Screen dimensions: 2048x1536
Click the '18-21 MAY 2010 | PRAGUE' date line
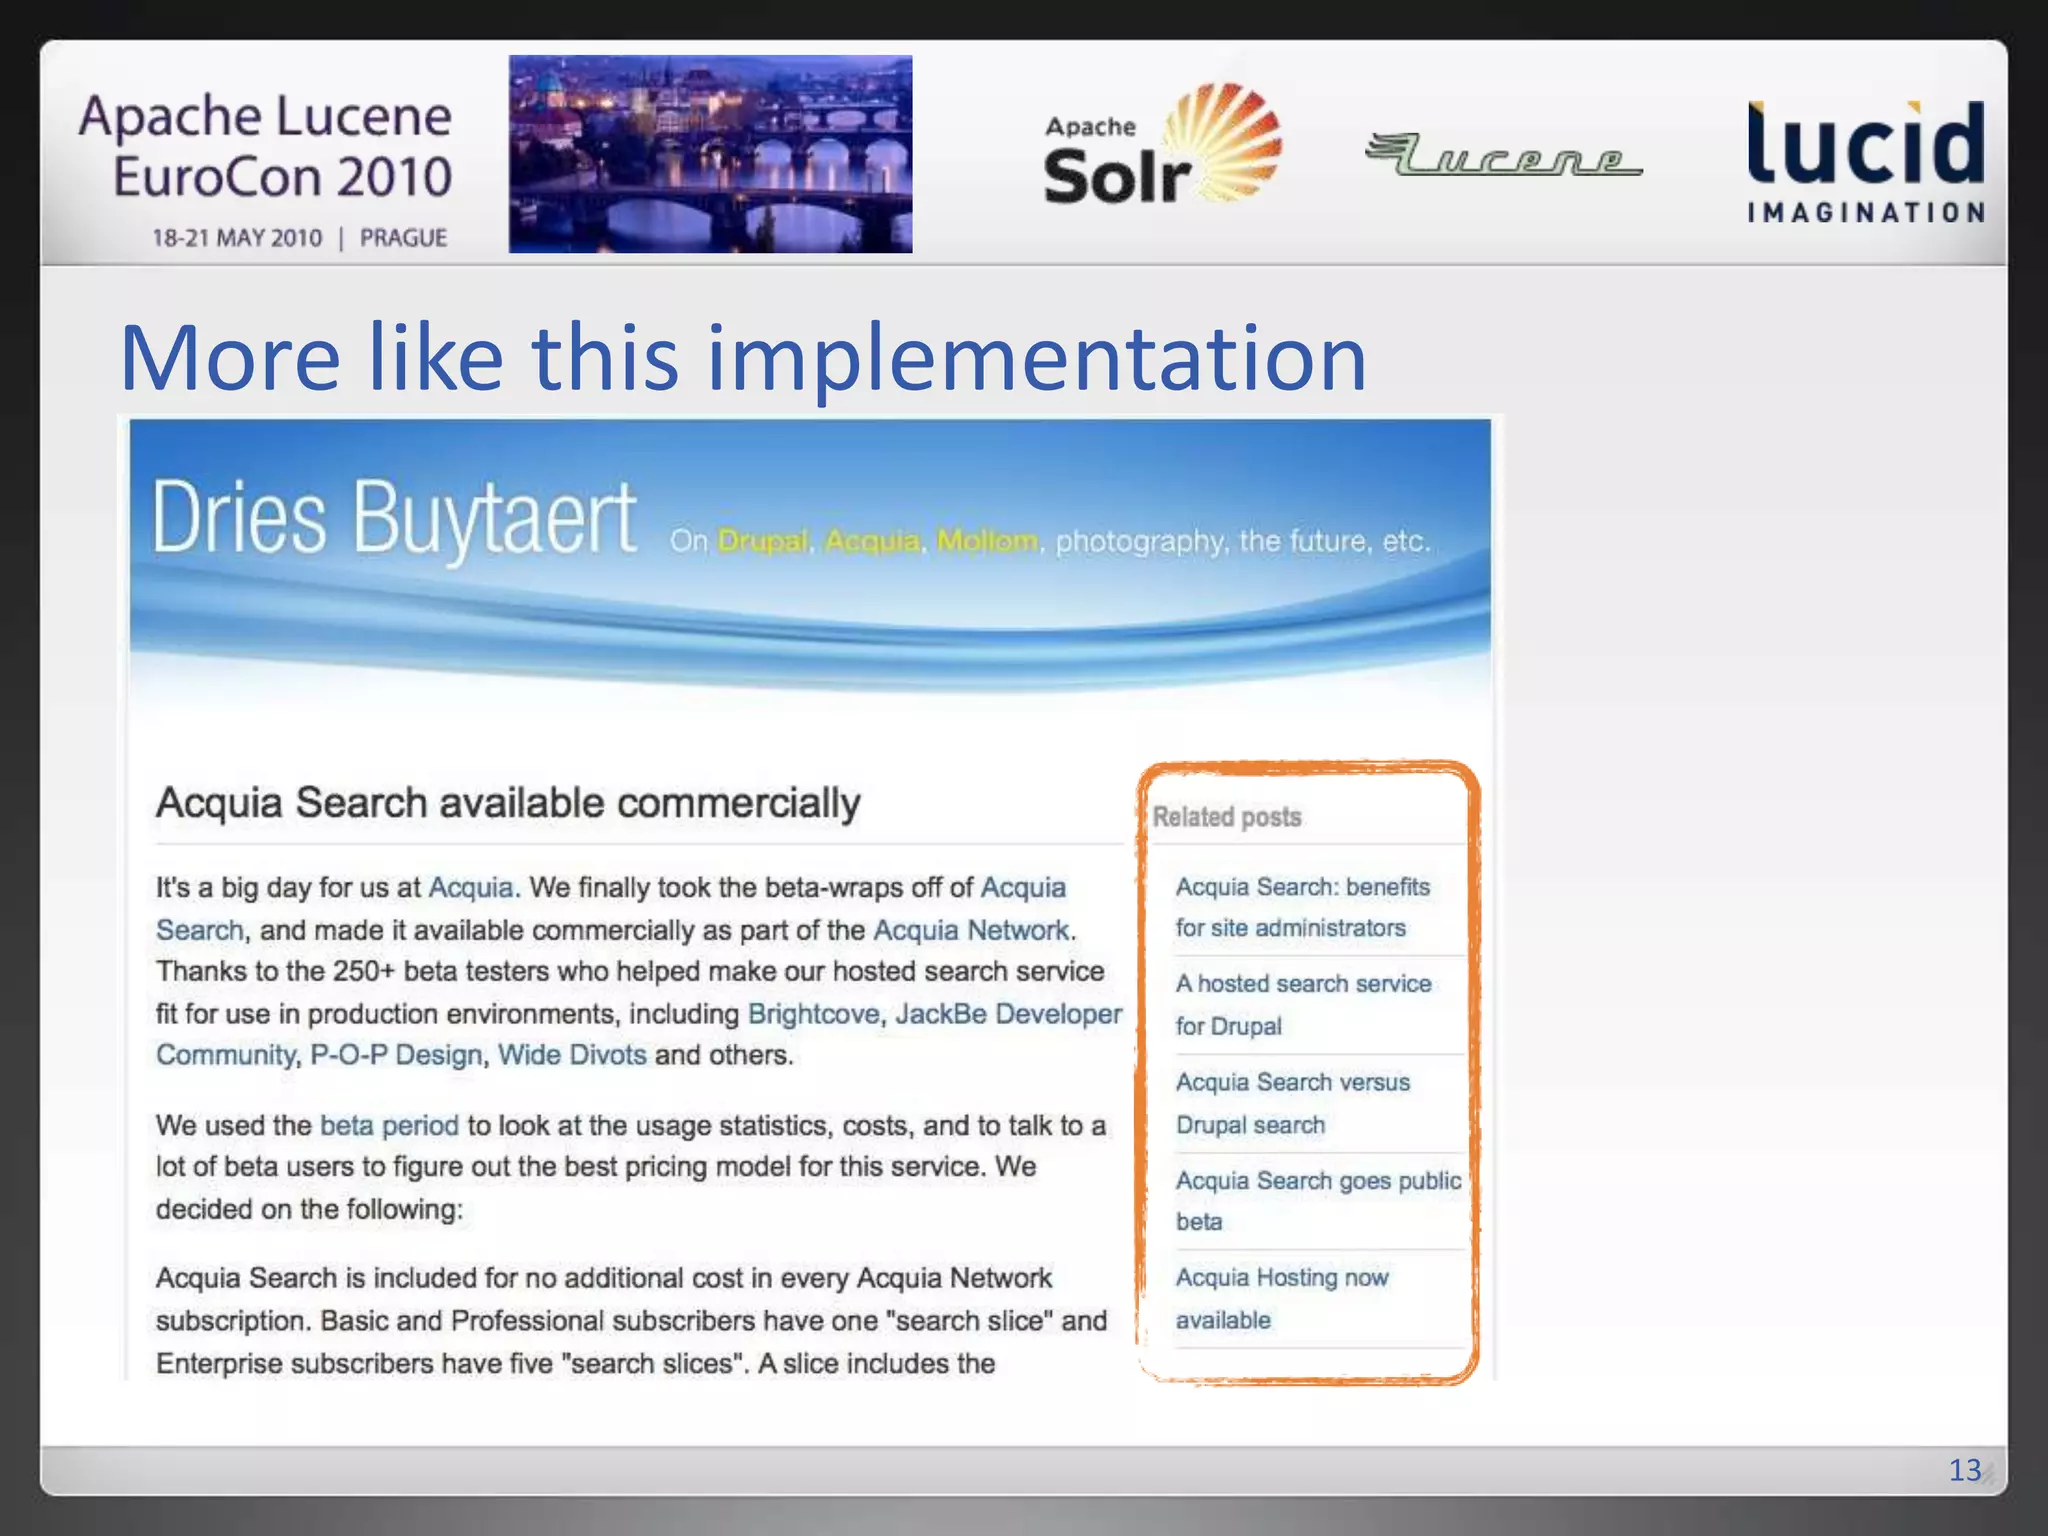pyautogui.click(x=299, y=238)
